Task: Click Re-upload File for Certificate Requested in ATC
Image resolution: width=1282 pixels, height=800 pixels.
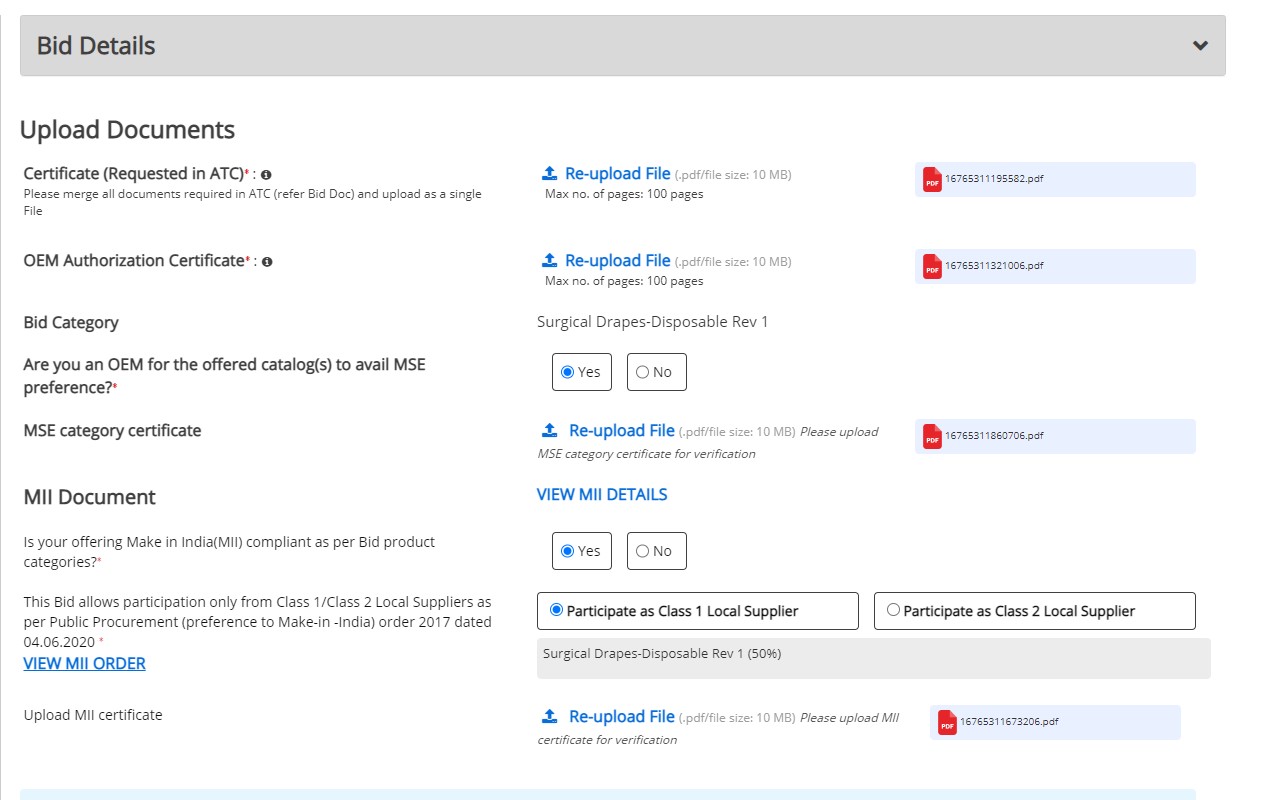Action: pyautogui.click(x=619, y=172)
